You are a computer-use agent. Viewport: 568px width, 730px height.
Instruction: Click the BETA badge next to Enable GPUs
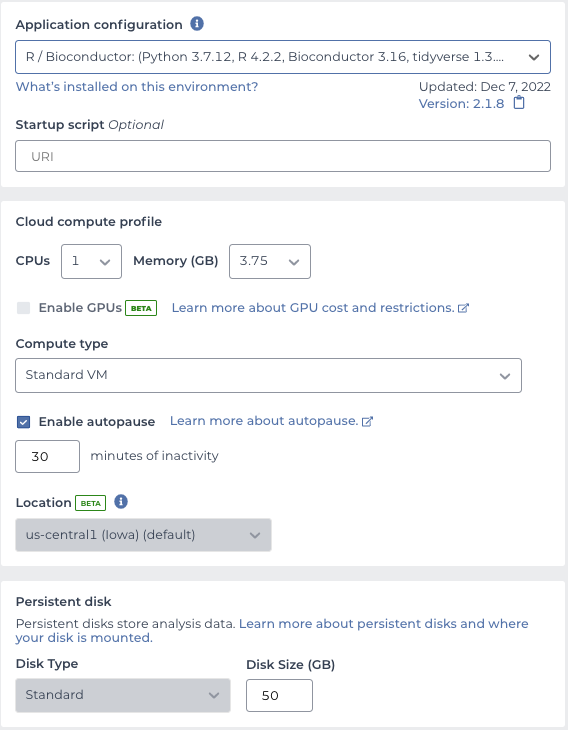(x=141, y=308)
